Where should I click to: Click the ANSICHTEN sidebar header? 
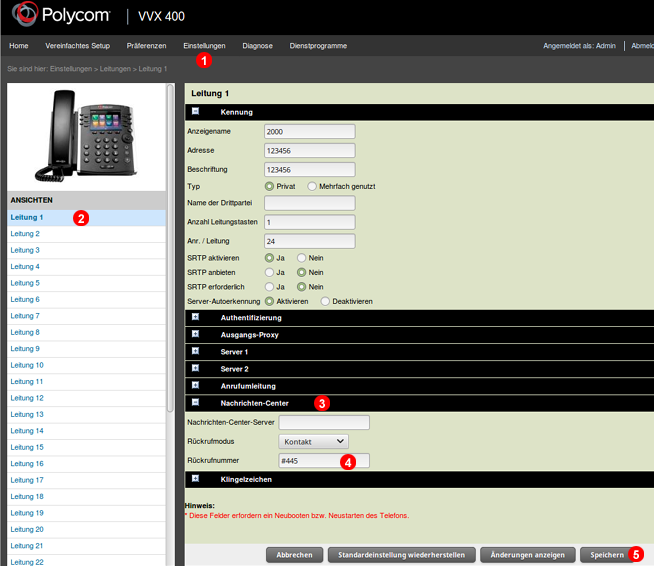86,200
